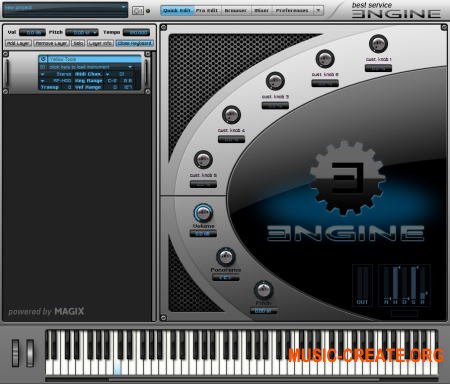Click the Add Layer button
This screenshot has height=384, width=450.
click(x=18, y=43)
